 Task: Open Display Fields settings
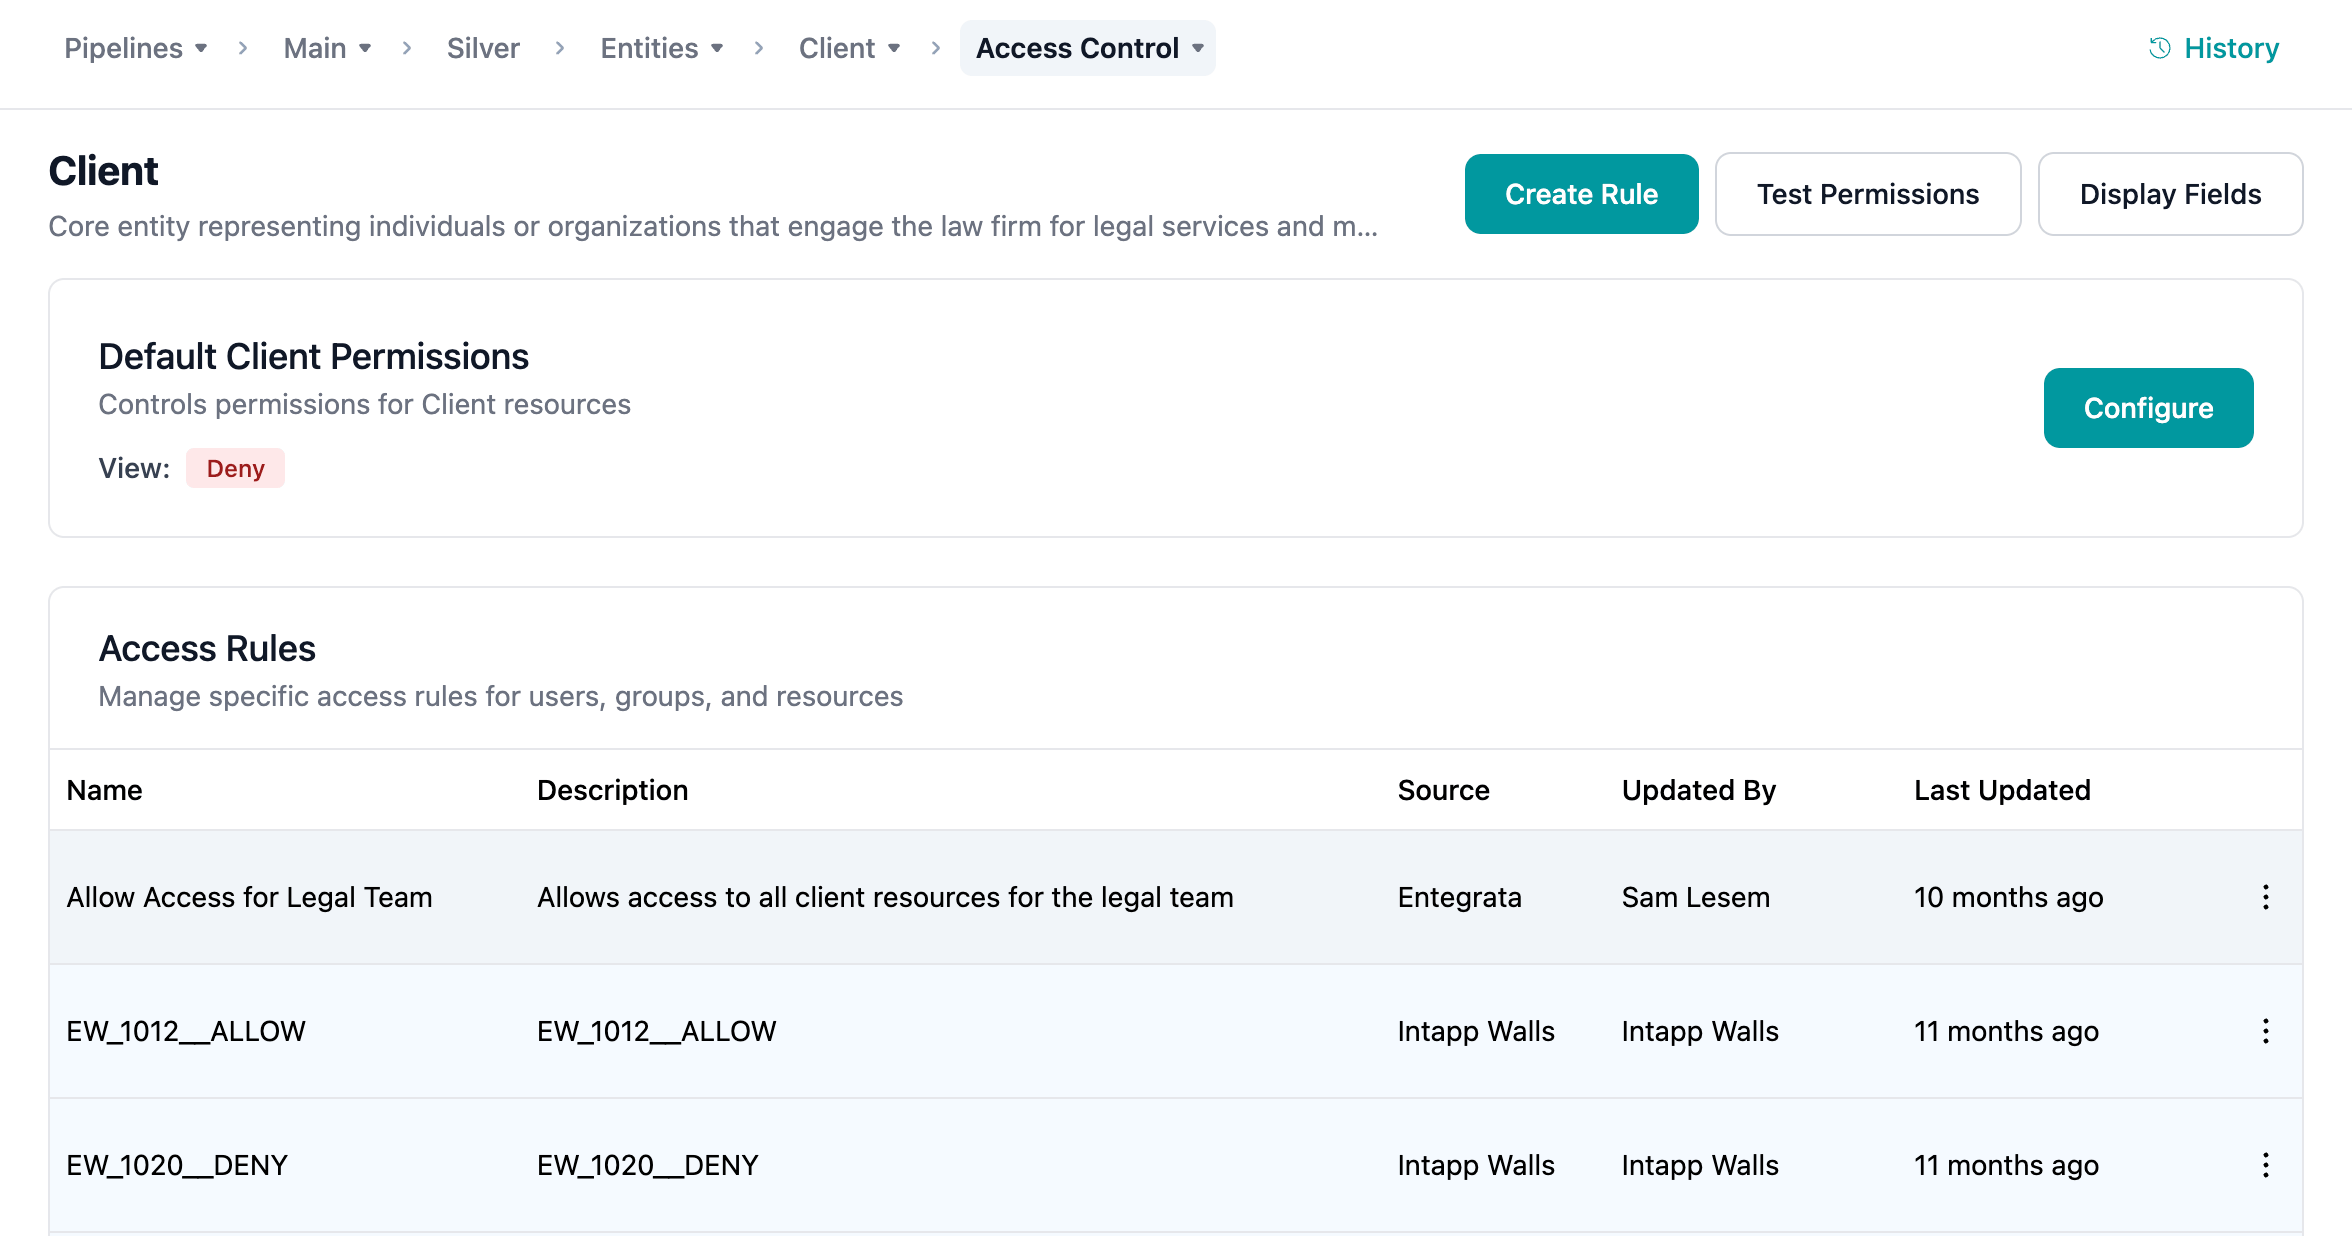pos(2170,194)
